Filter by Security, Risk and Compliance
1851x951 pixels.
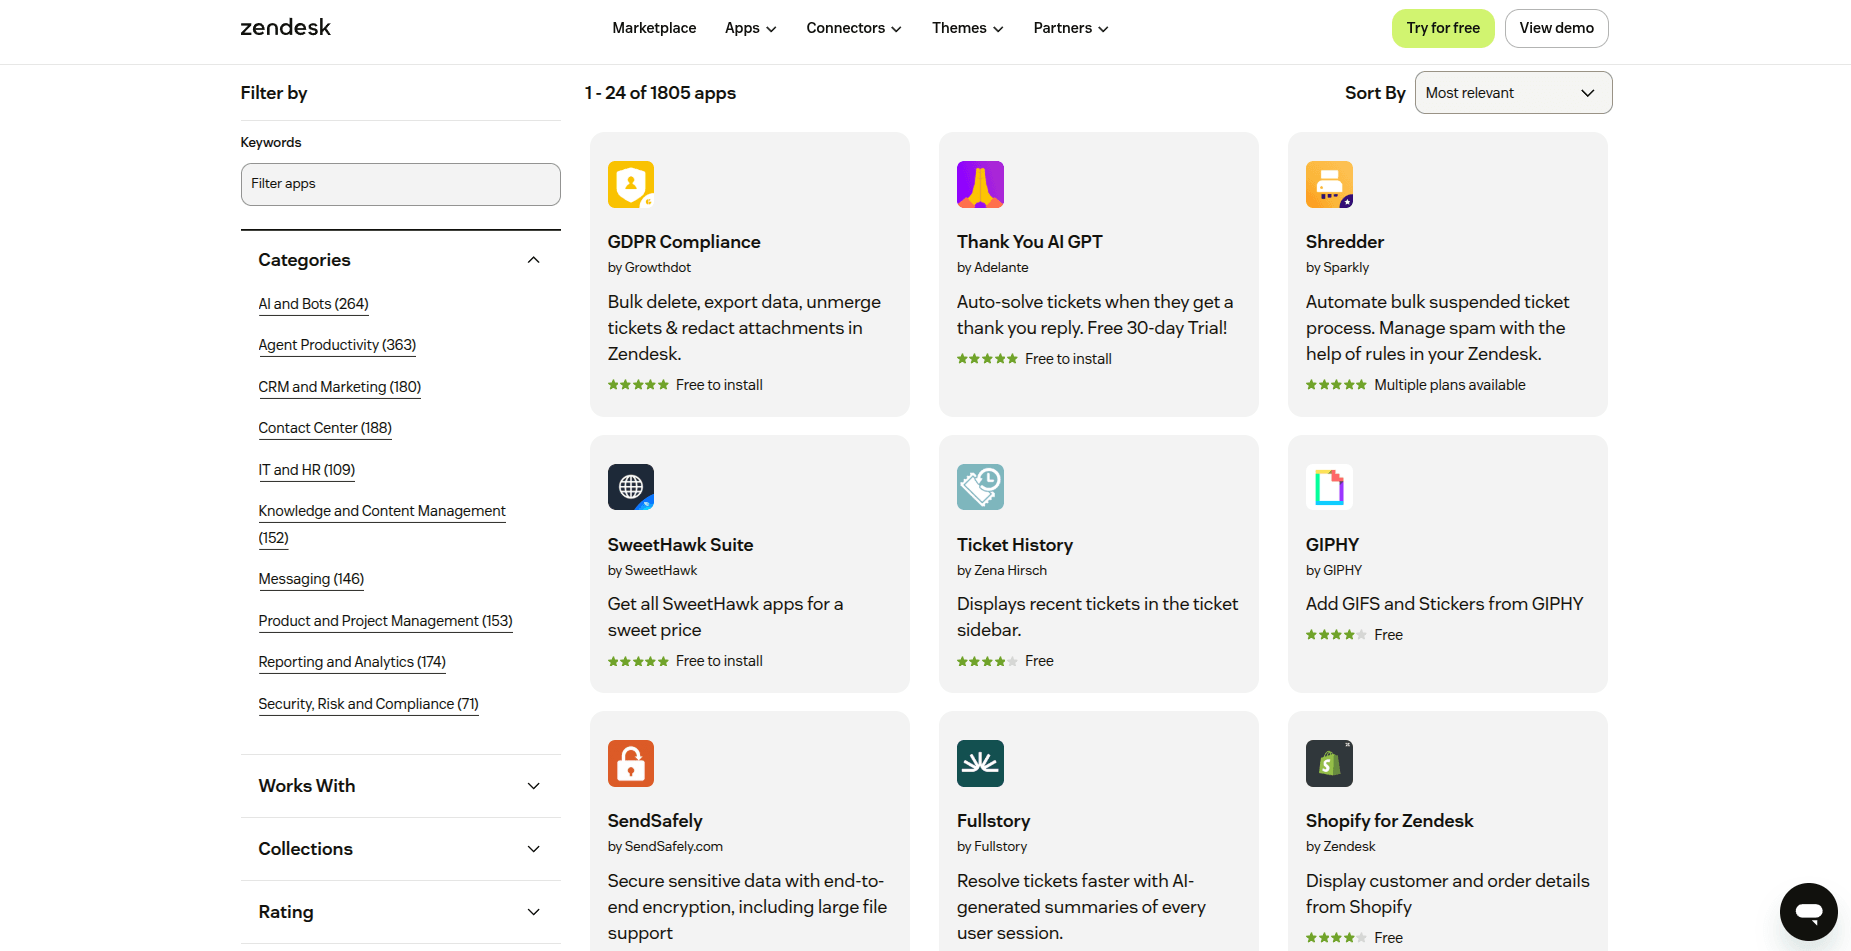point(368,704)
